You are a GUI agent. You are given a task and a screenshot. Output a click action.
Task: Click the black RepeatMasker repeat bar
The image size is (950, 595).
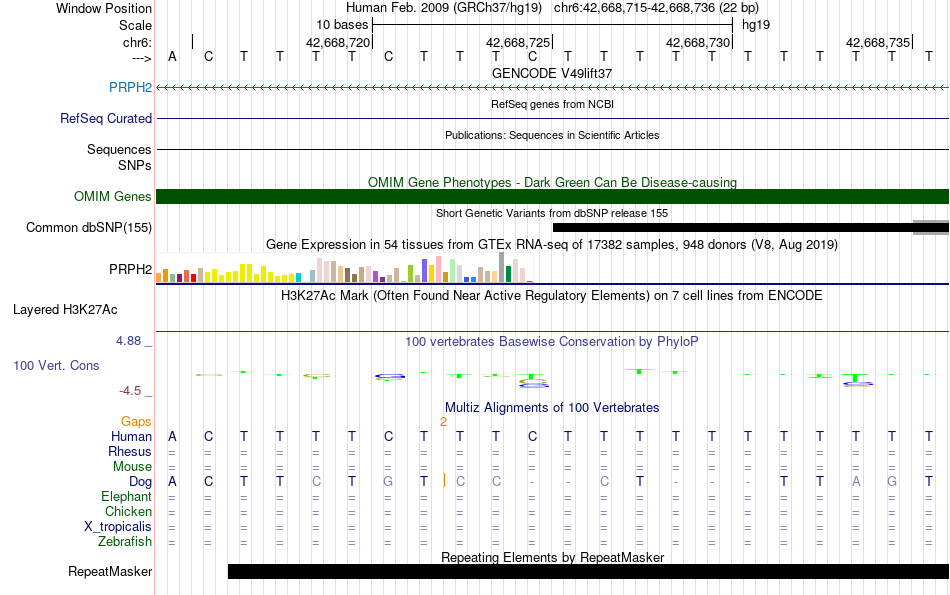(x=588, y=571)
